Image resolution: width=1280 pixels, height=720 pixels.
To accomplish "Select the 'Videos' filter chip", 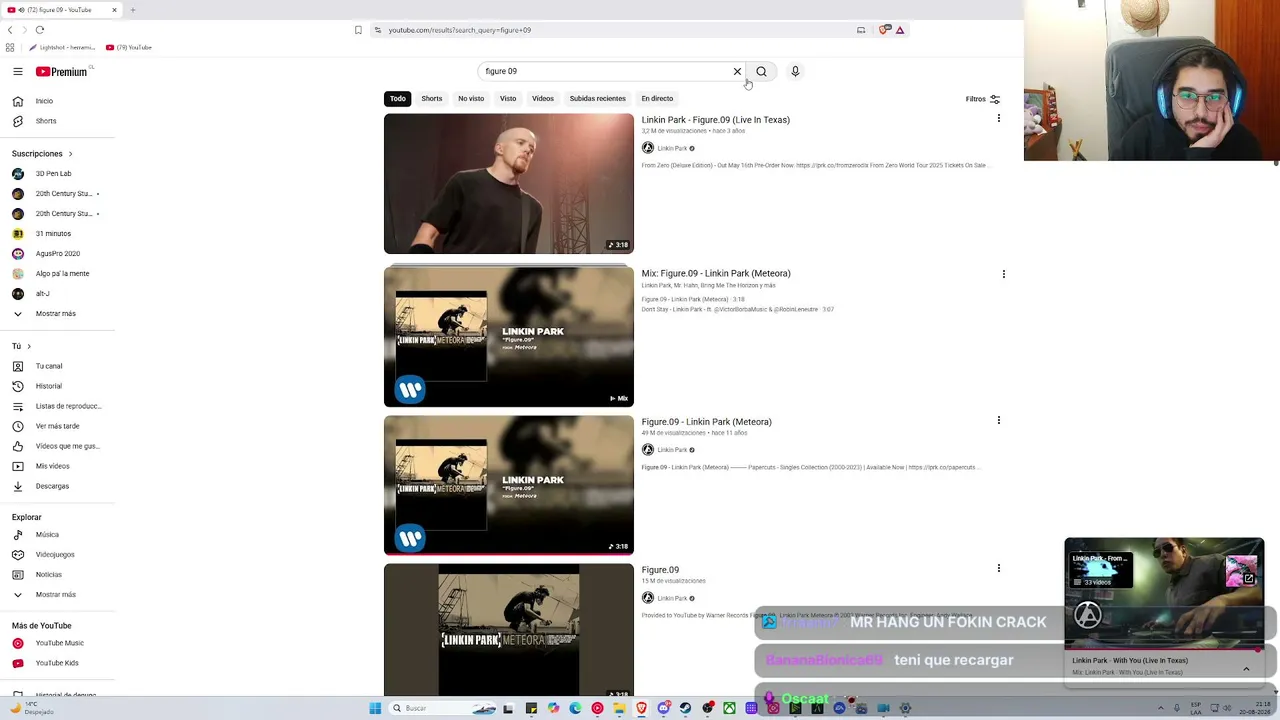I will (x=543, y=98).
